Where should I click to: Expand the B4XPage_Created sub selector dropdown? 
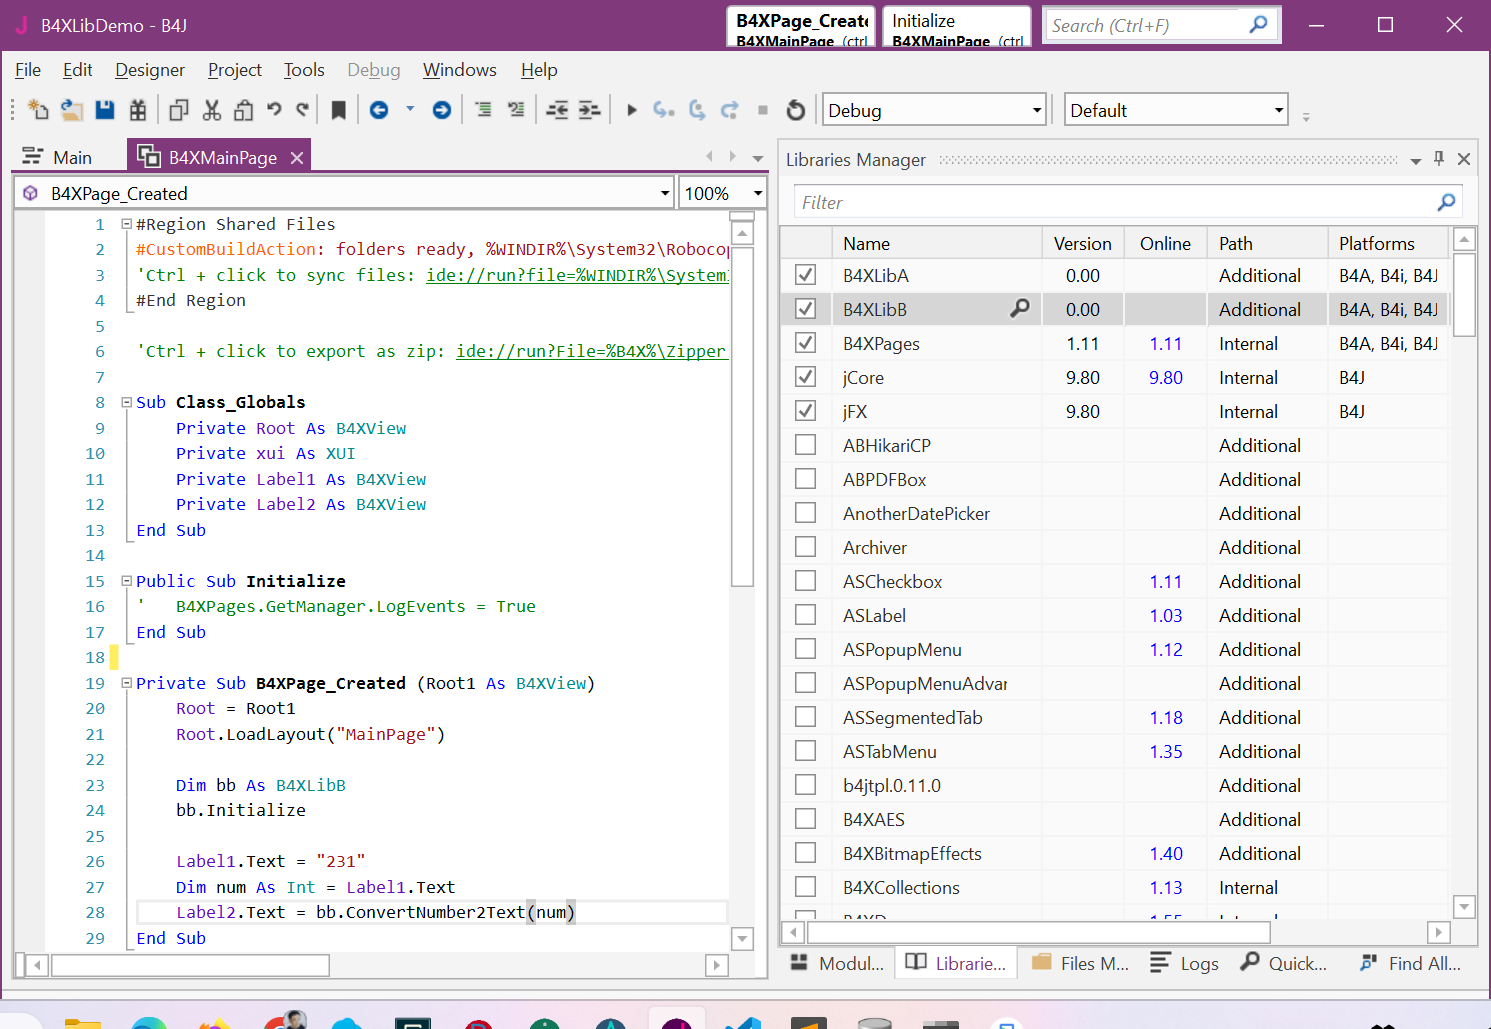click(664, 193)
